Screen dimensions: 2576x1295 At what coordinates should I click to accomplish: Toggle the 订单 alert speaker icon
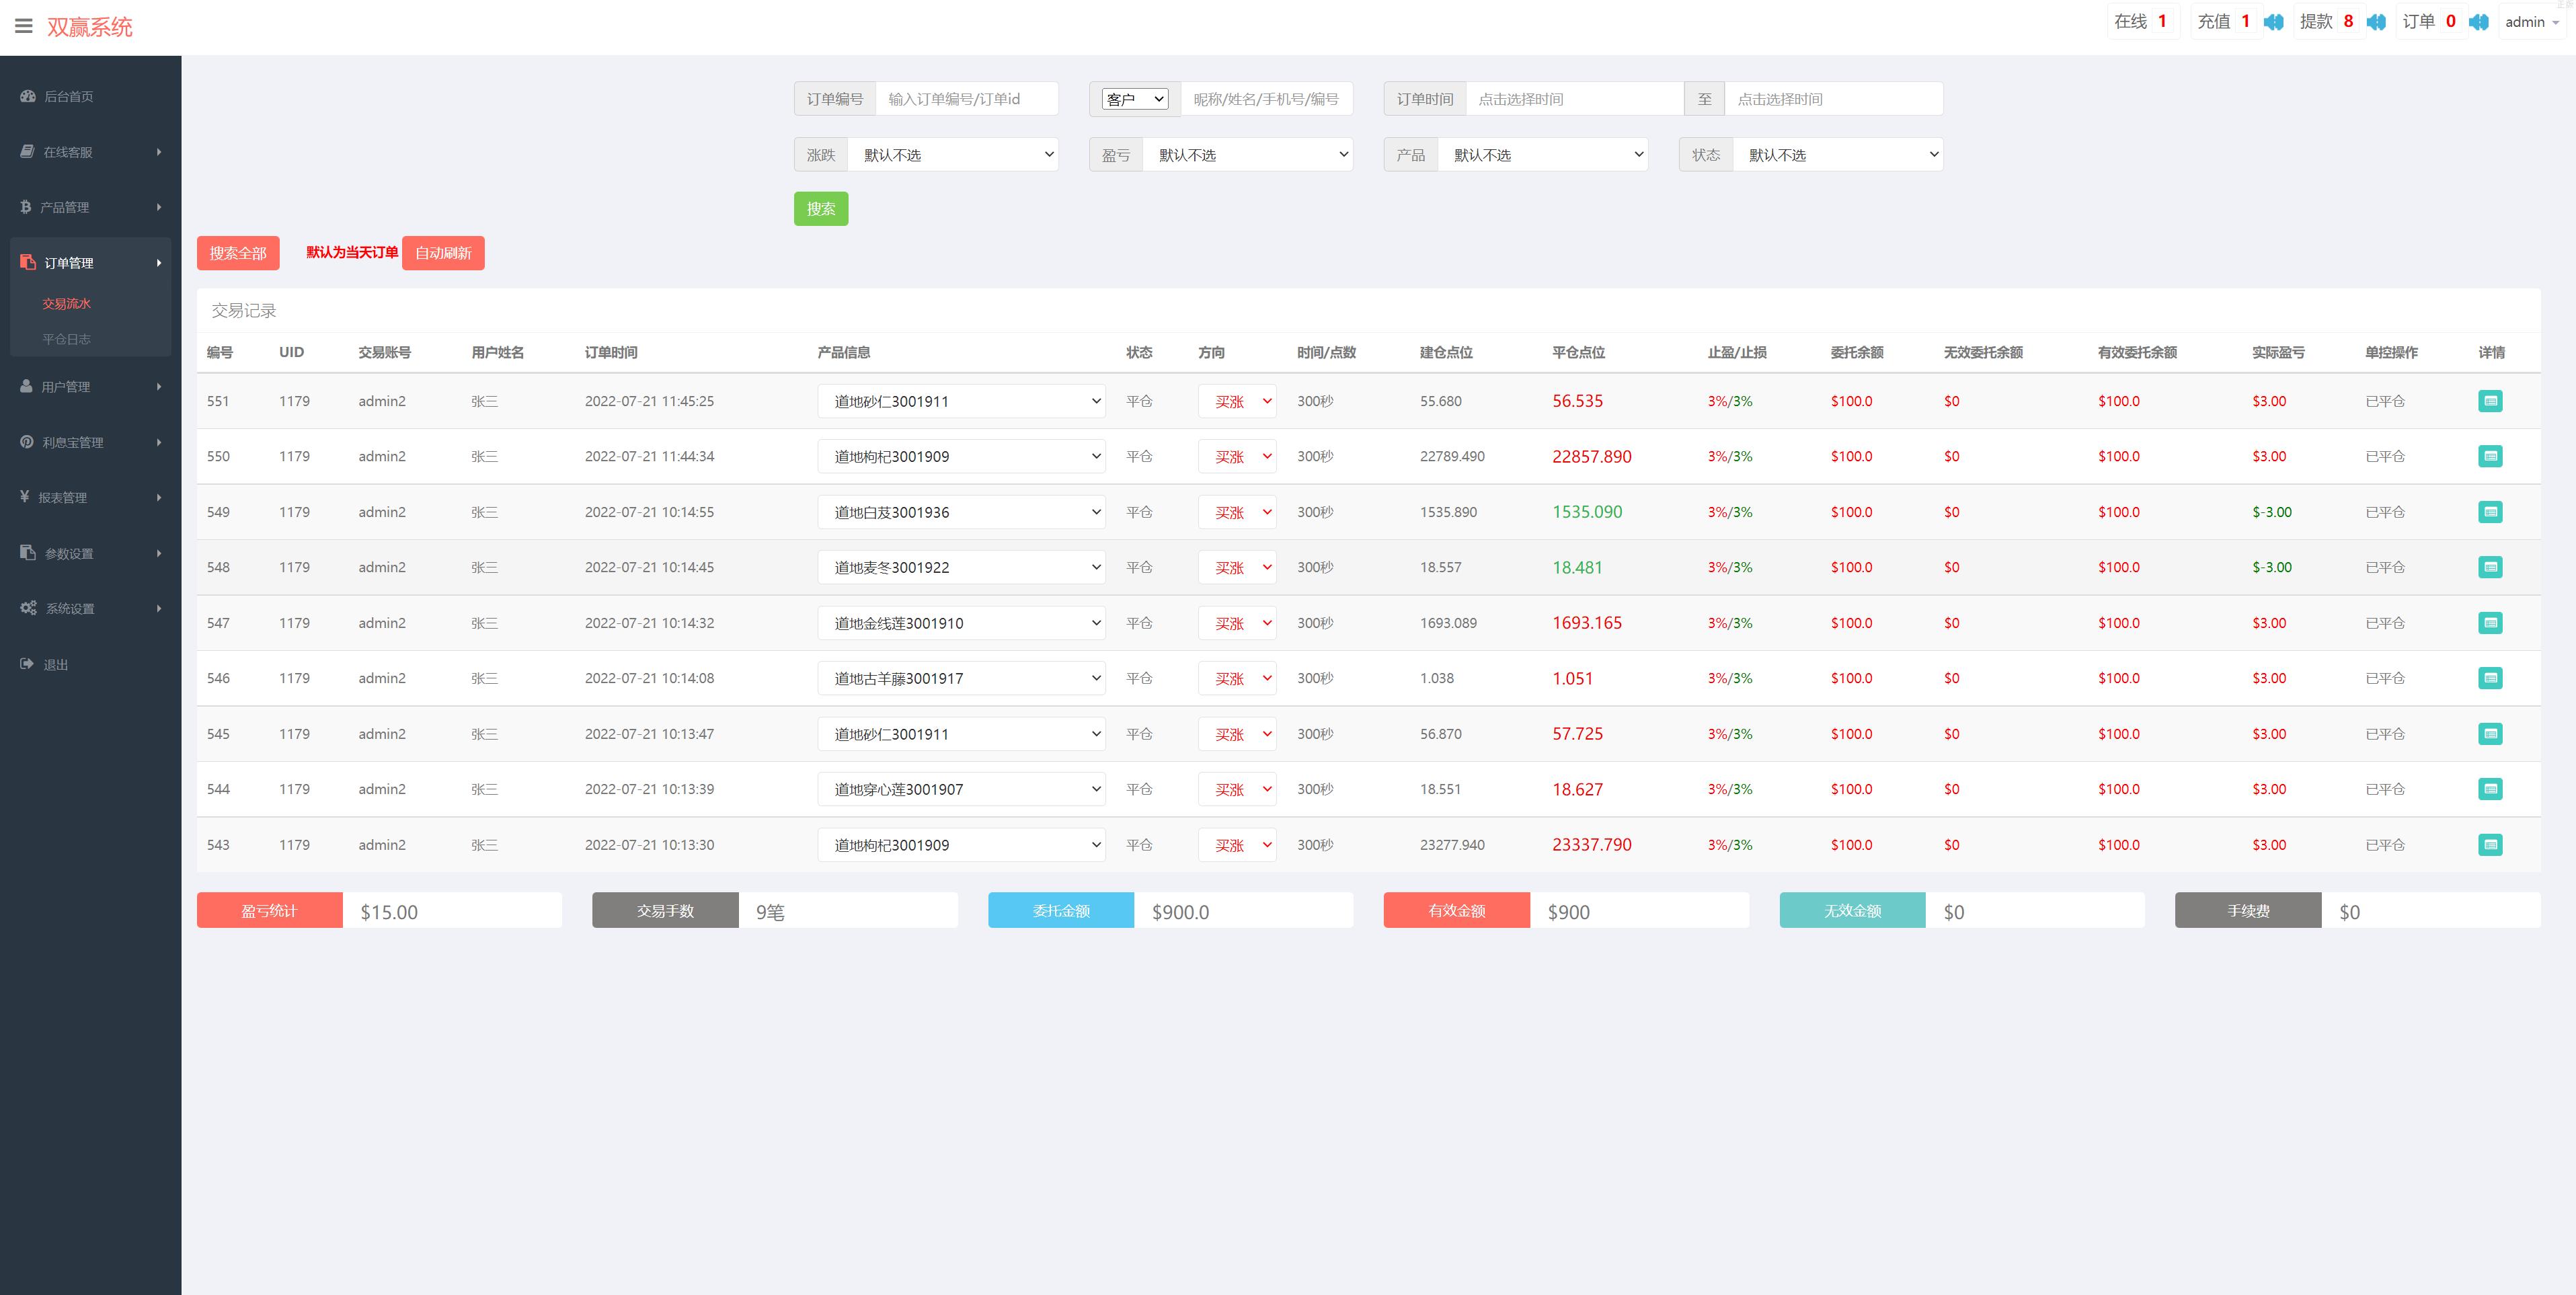click(x=2478, y=22)
